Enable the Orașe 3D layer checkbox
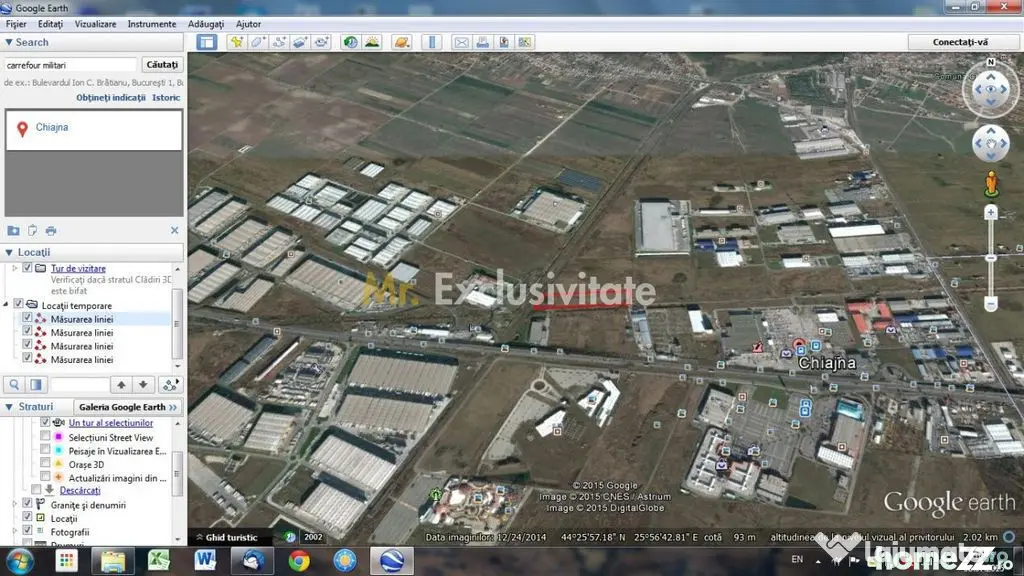The height and width of the screenshot is (576, 1024). [45, 464]
